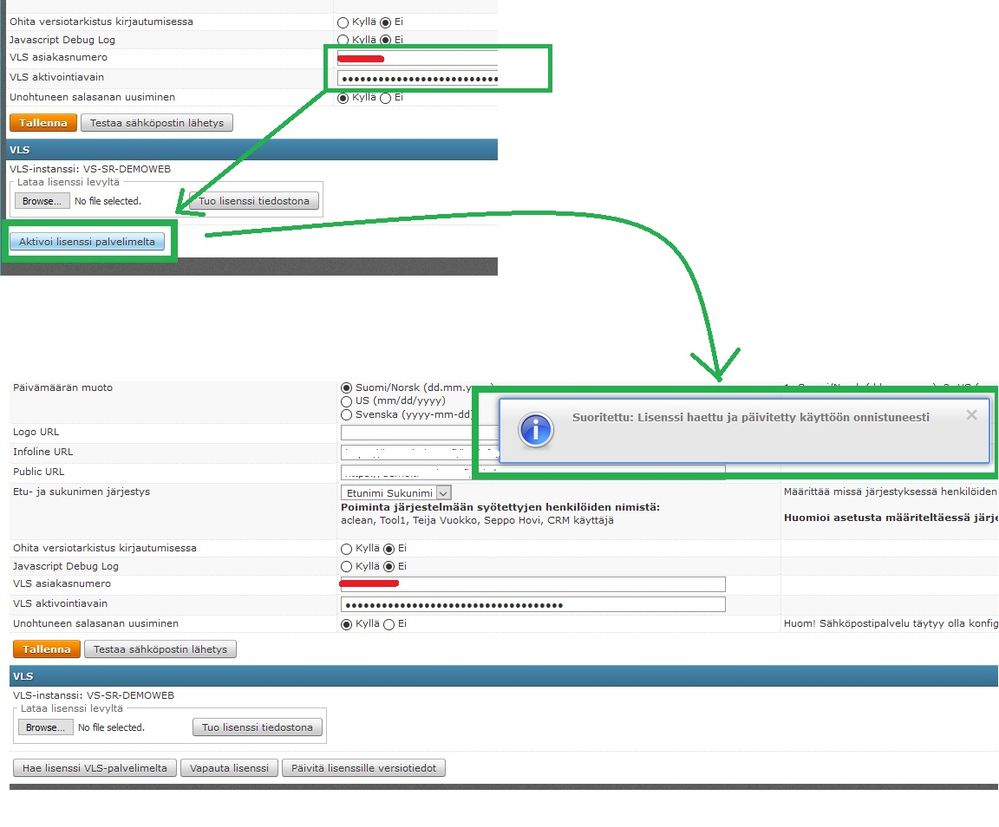Select US (mm/dd/yyyy) date format

click(347, 401)
